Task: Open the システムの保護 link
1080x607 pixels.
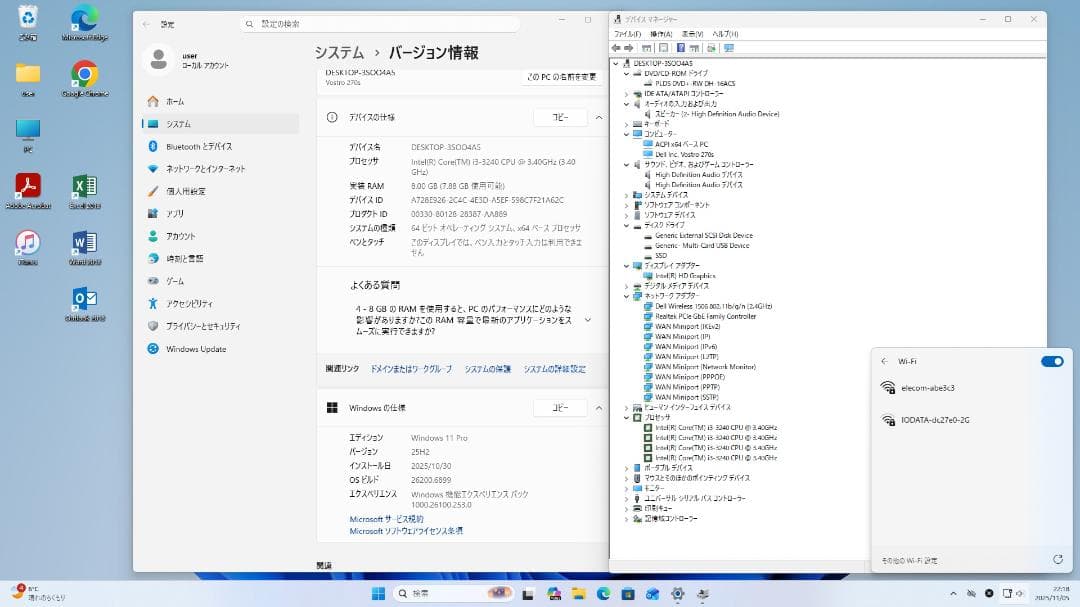Action: pyautogui.click(x=489, y=369)
